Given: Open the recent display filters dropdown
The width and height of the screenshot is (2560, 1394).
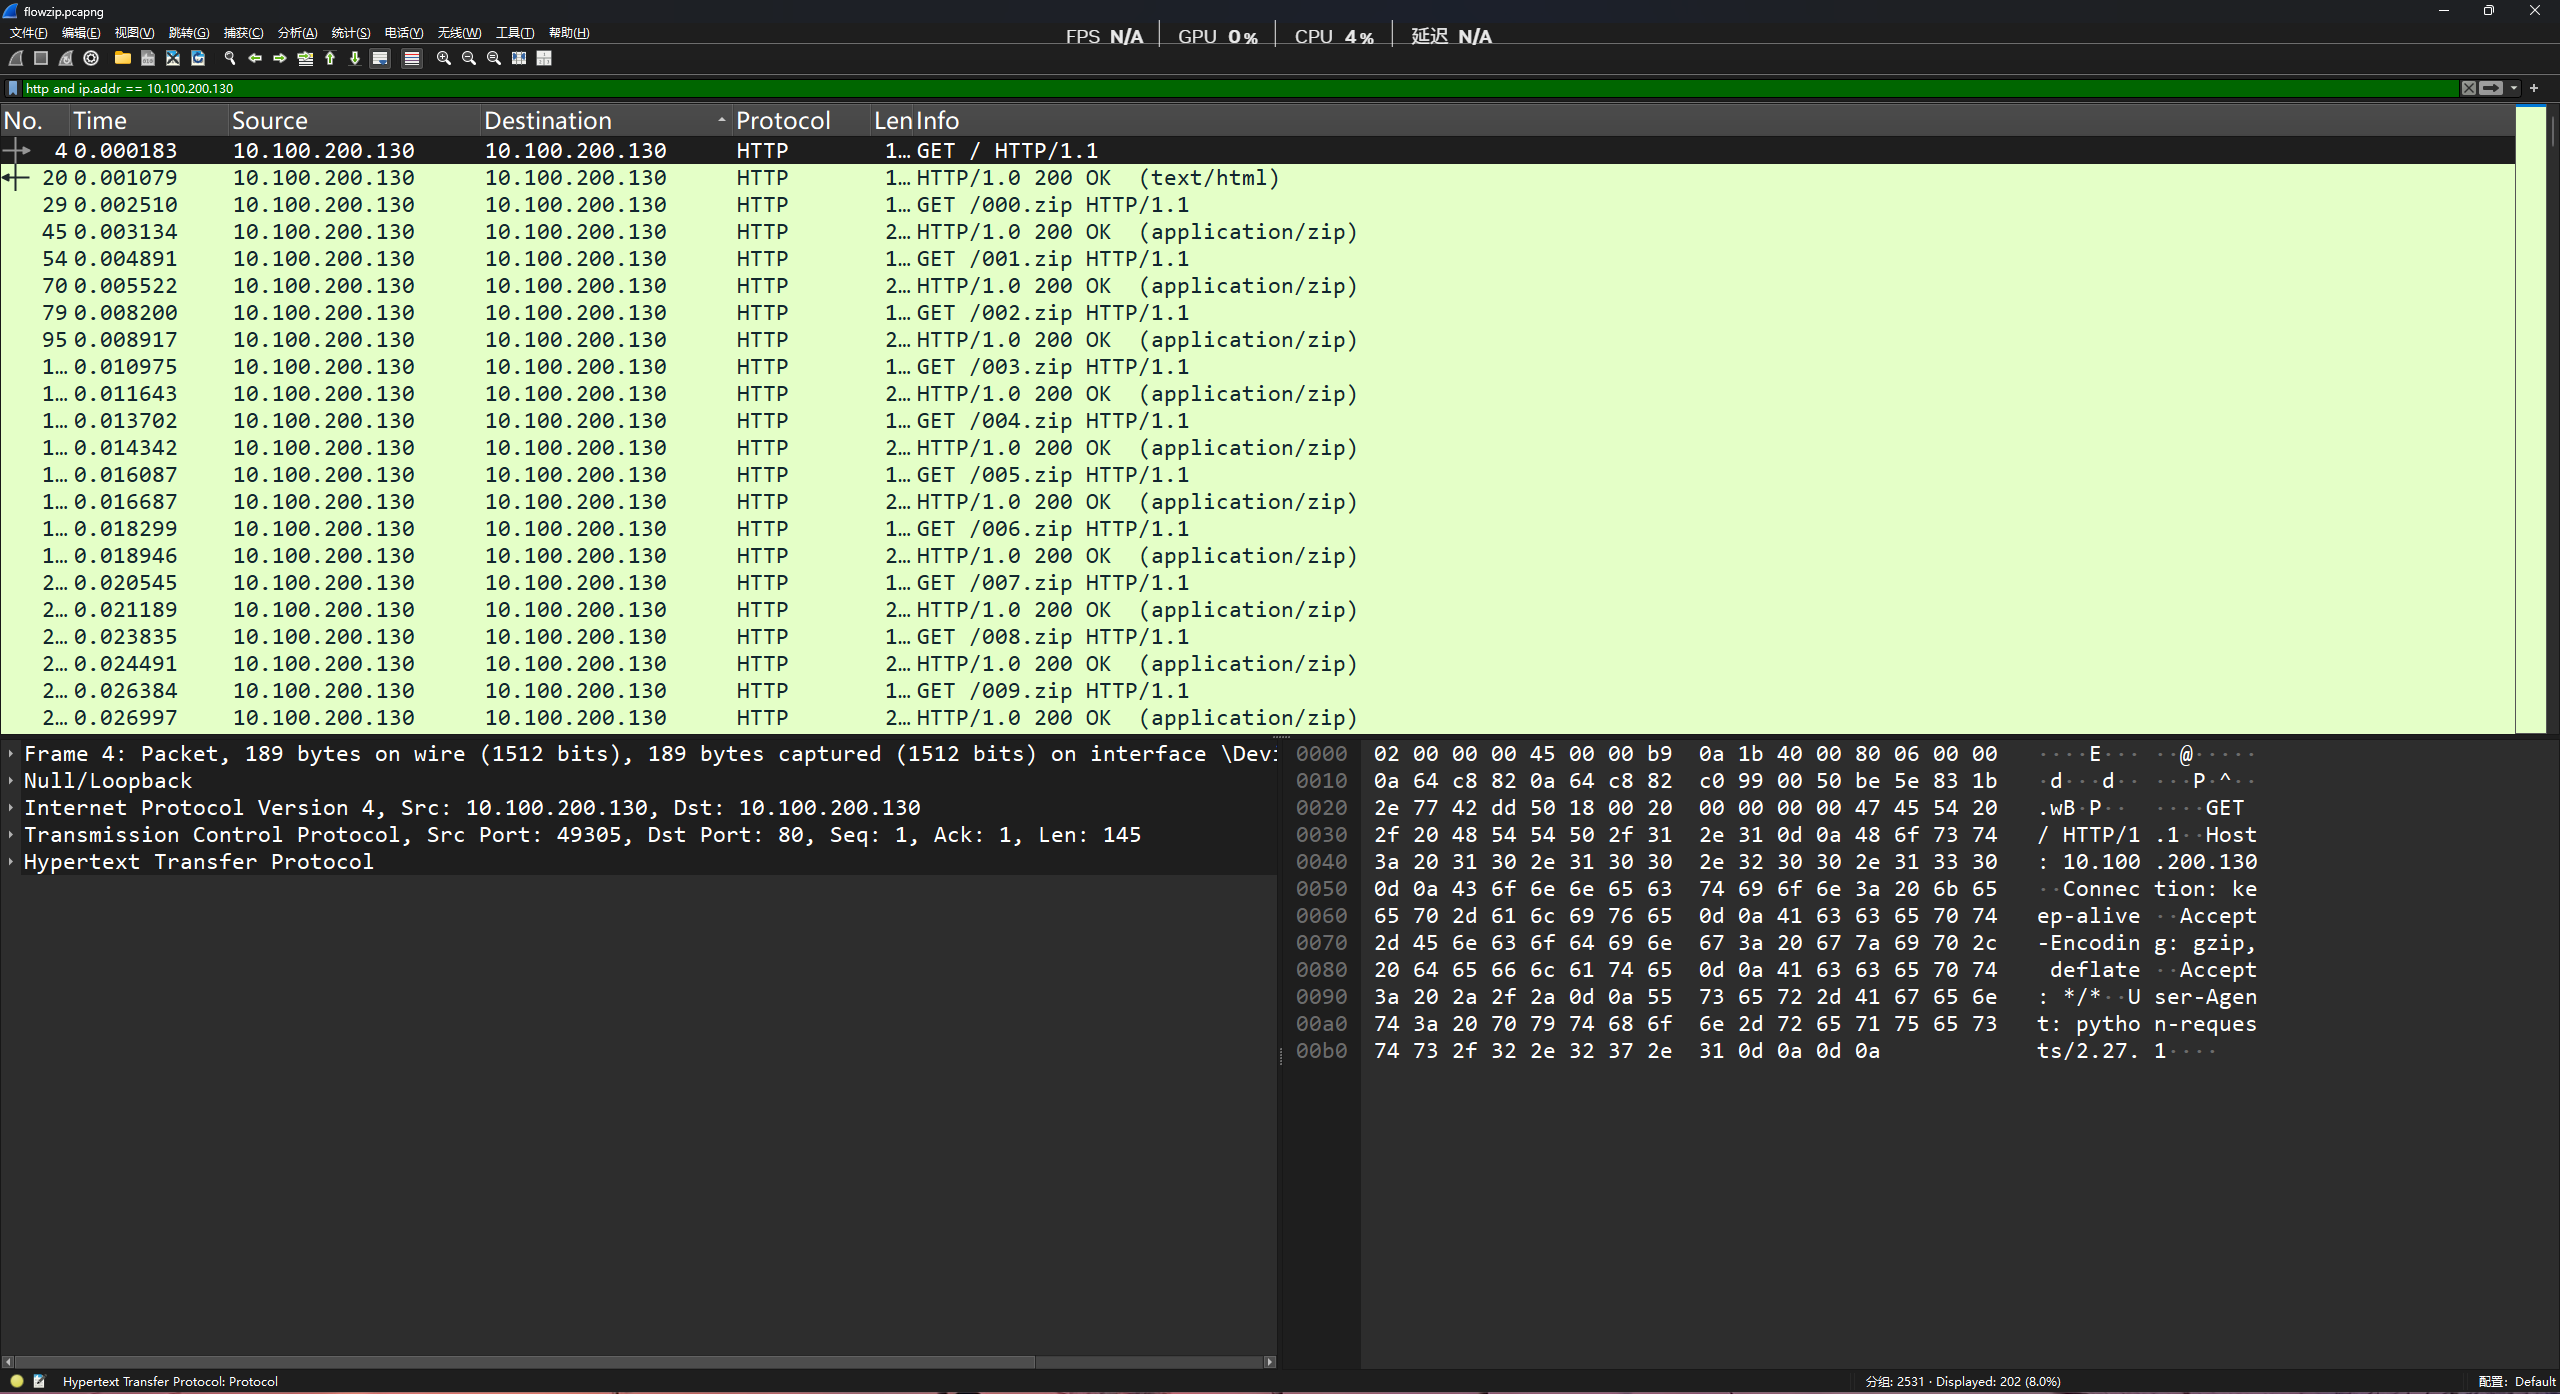Looking at the screenshot, I should (x=2514, y=88).
